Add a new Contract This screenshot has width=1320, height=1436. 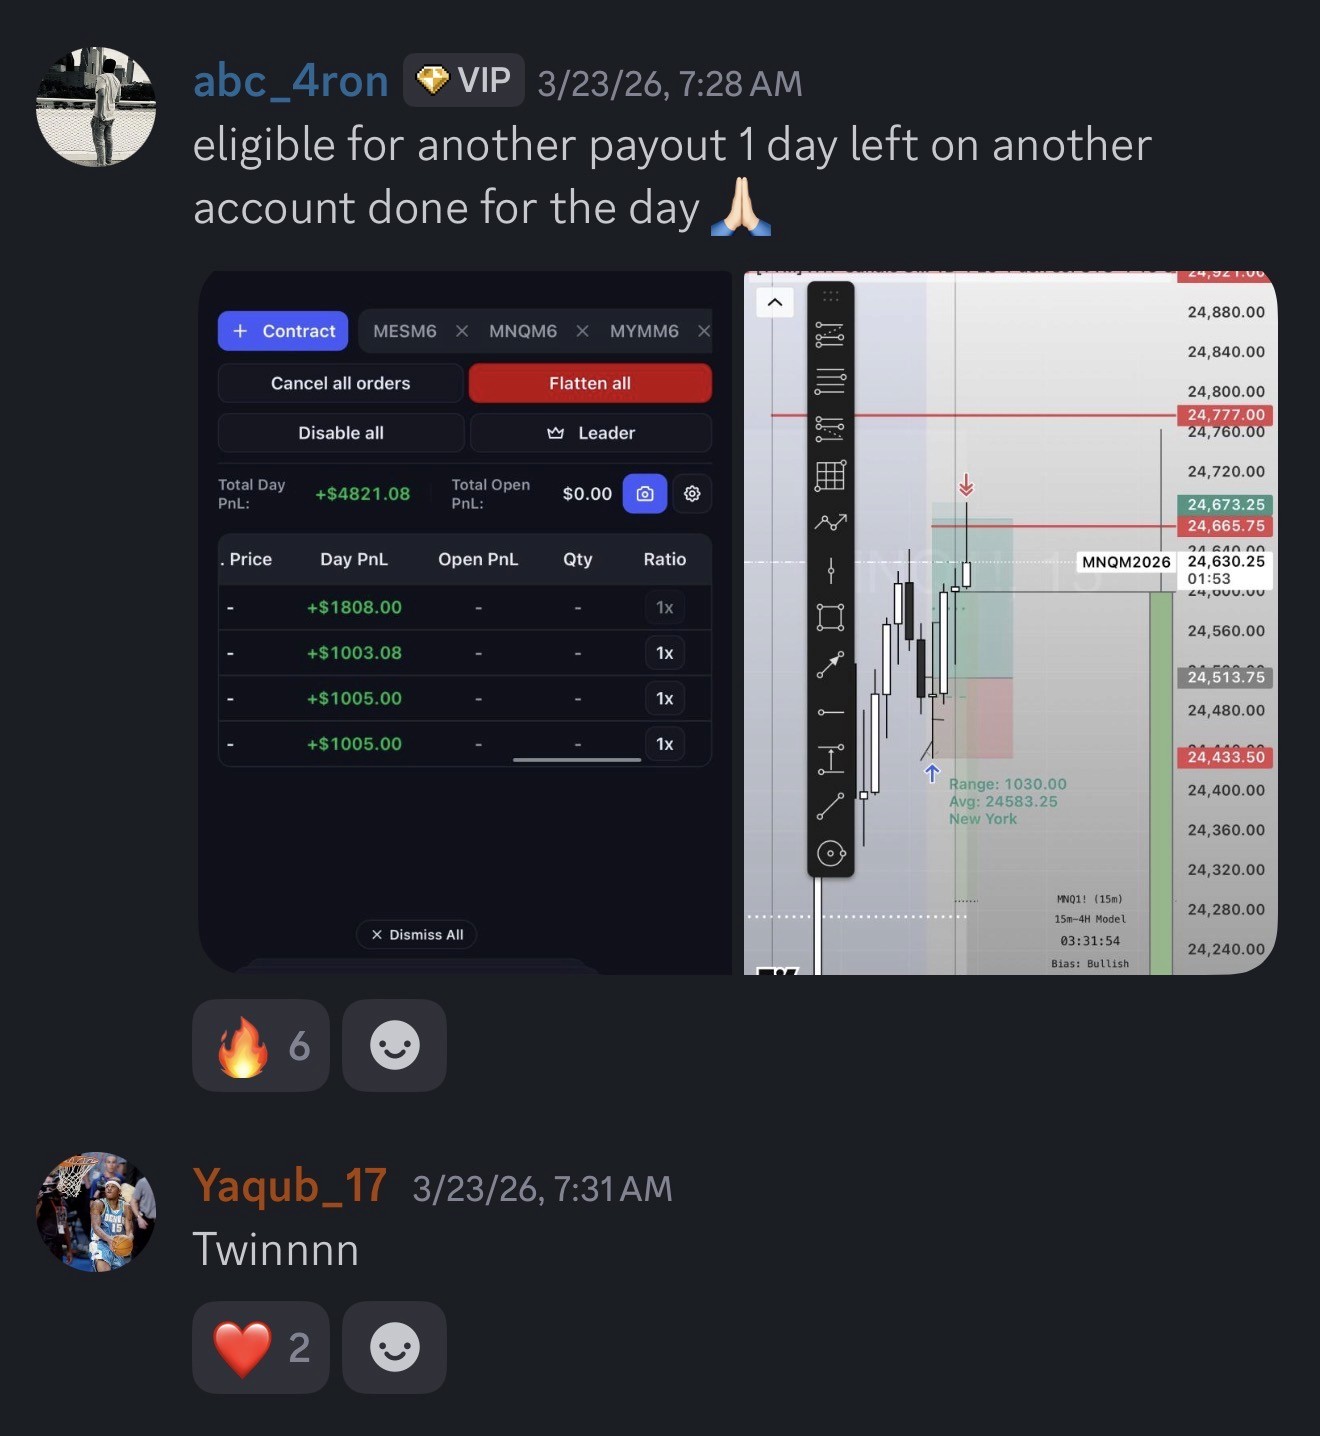[x=283, y=331]
